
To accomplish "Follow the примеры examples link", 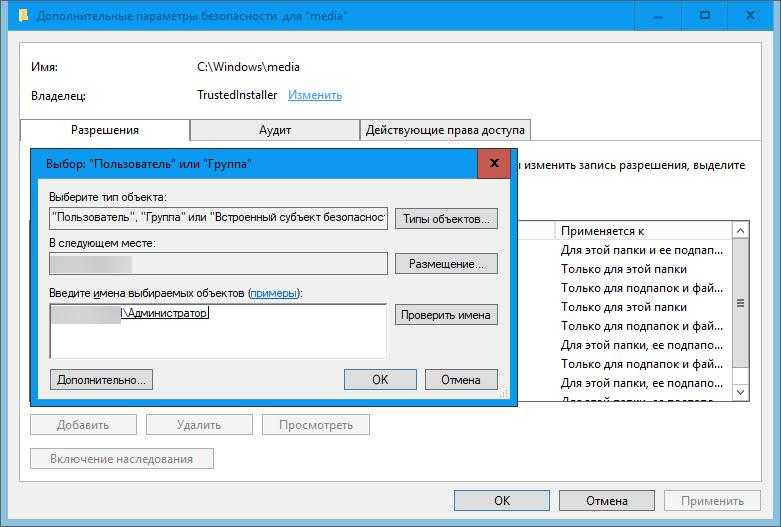I will (273, 293).
